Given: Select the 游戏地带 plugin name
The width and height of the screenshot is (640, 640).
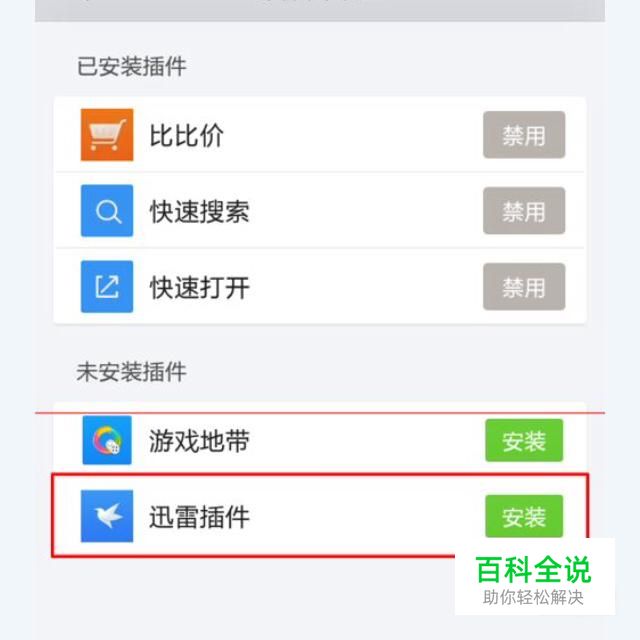Looking at the screenshot, I should point(200,441).
